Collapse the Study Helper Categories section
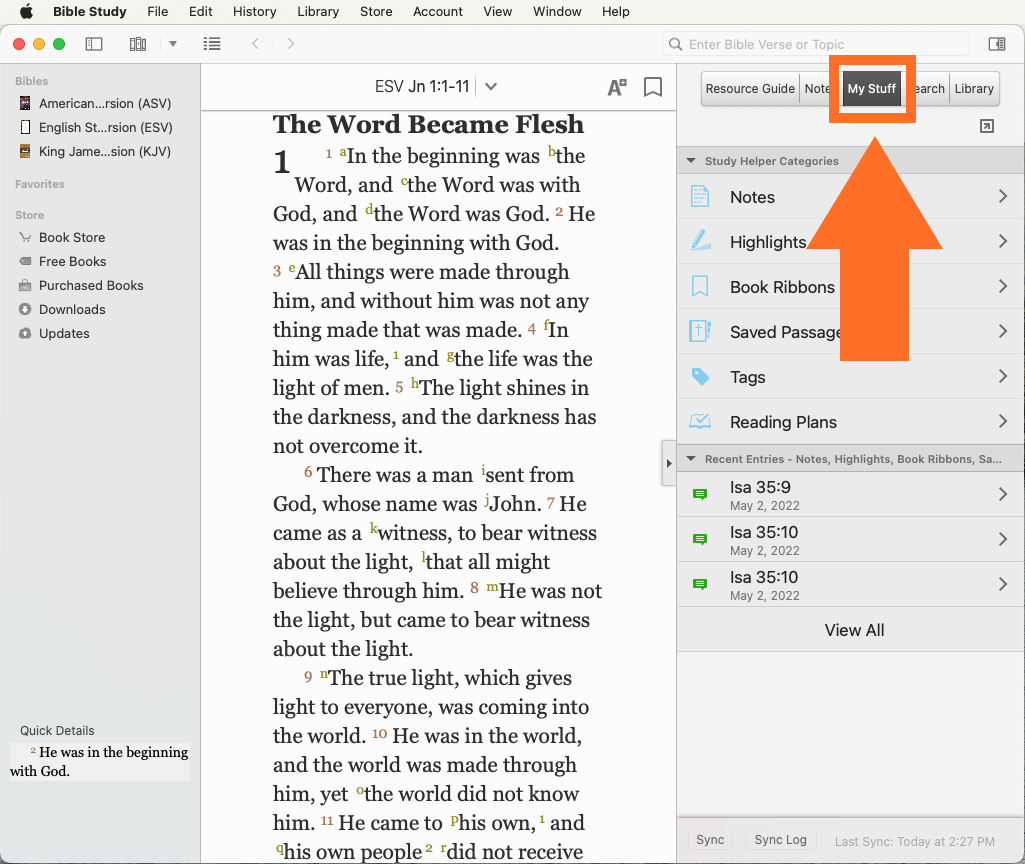Screen dimensions: 1025x864 [x=690, y=161]
